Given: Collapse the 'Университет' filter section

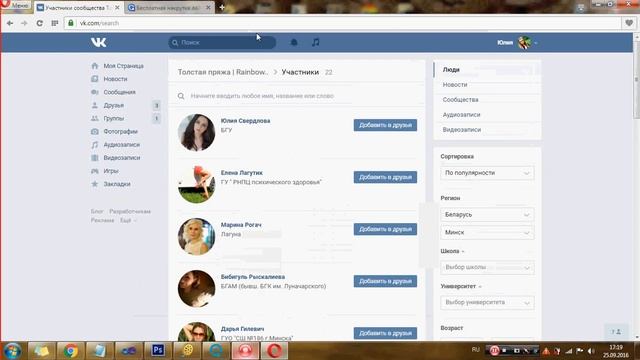Looking at the screenshot, I should tap(461, 286).
